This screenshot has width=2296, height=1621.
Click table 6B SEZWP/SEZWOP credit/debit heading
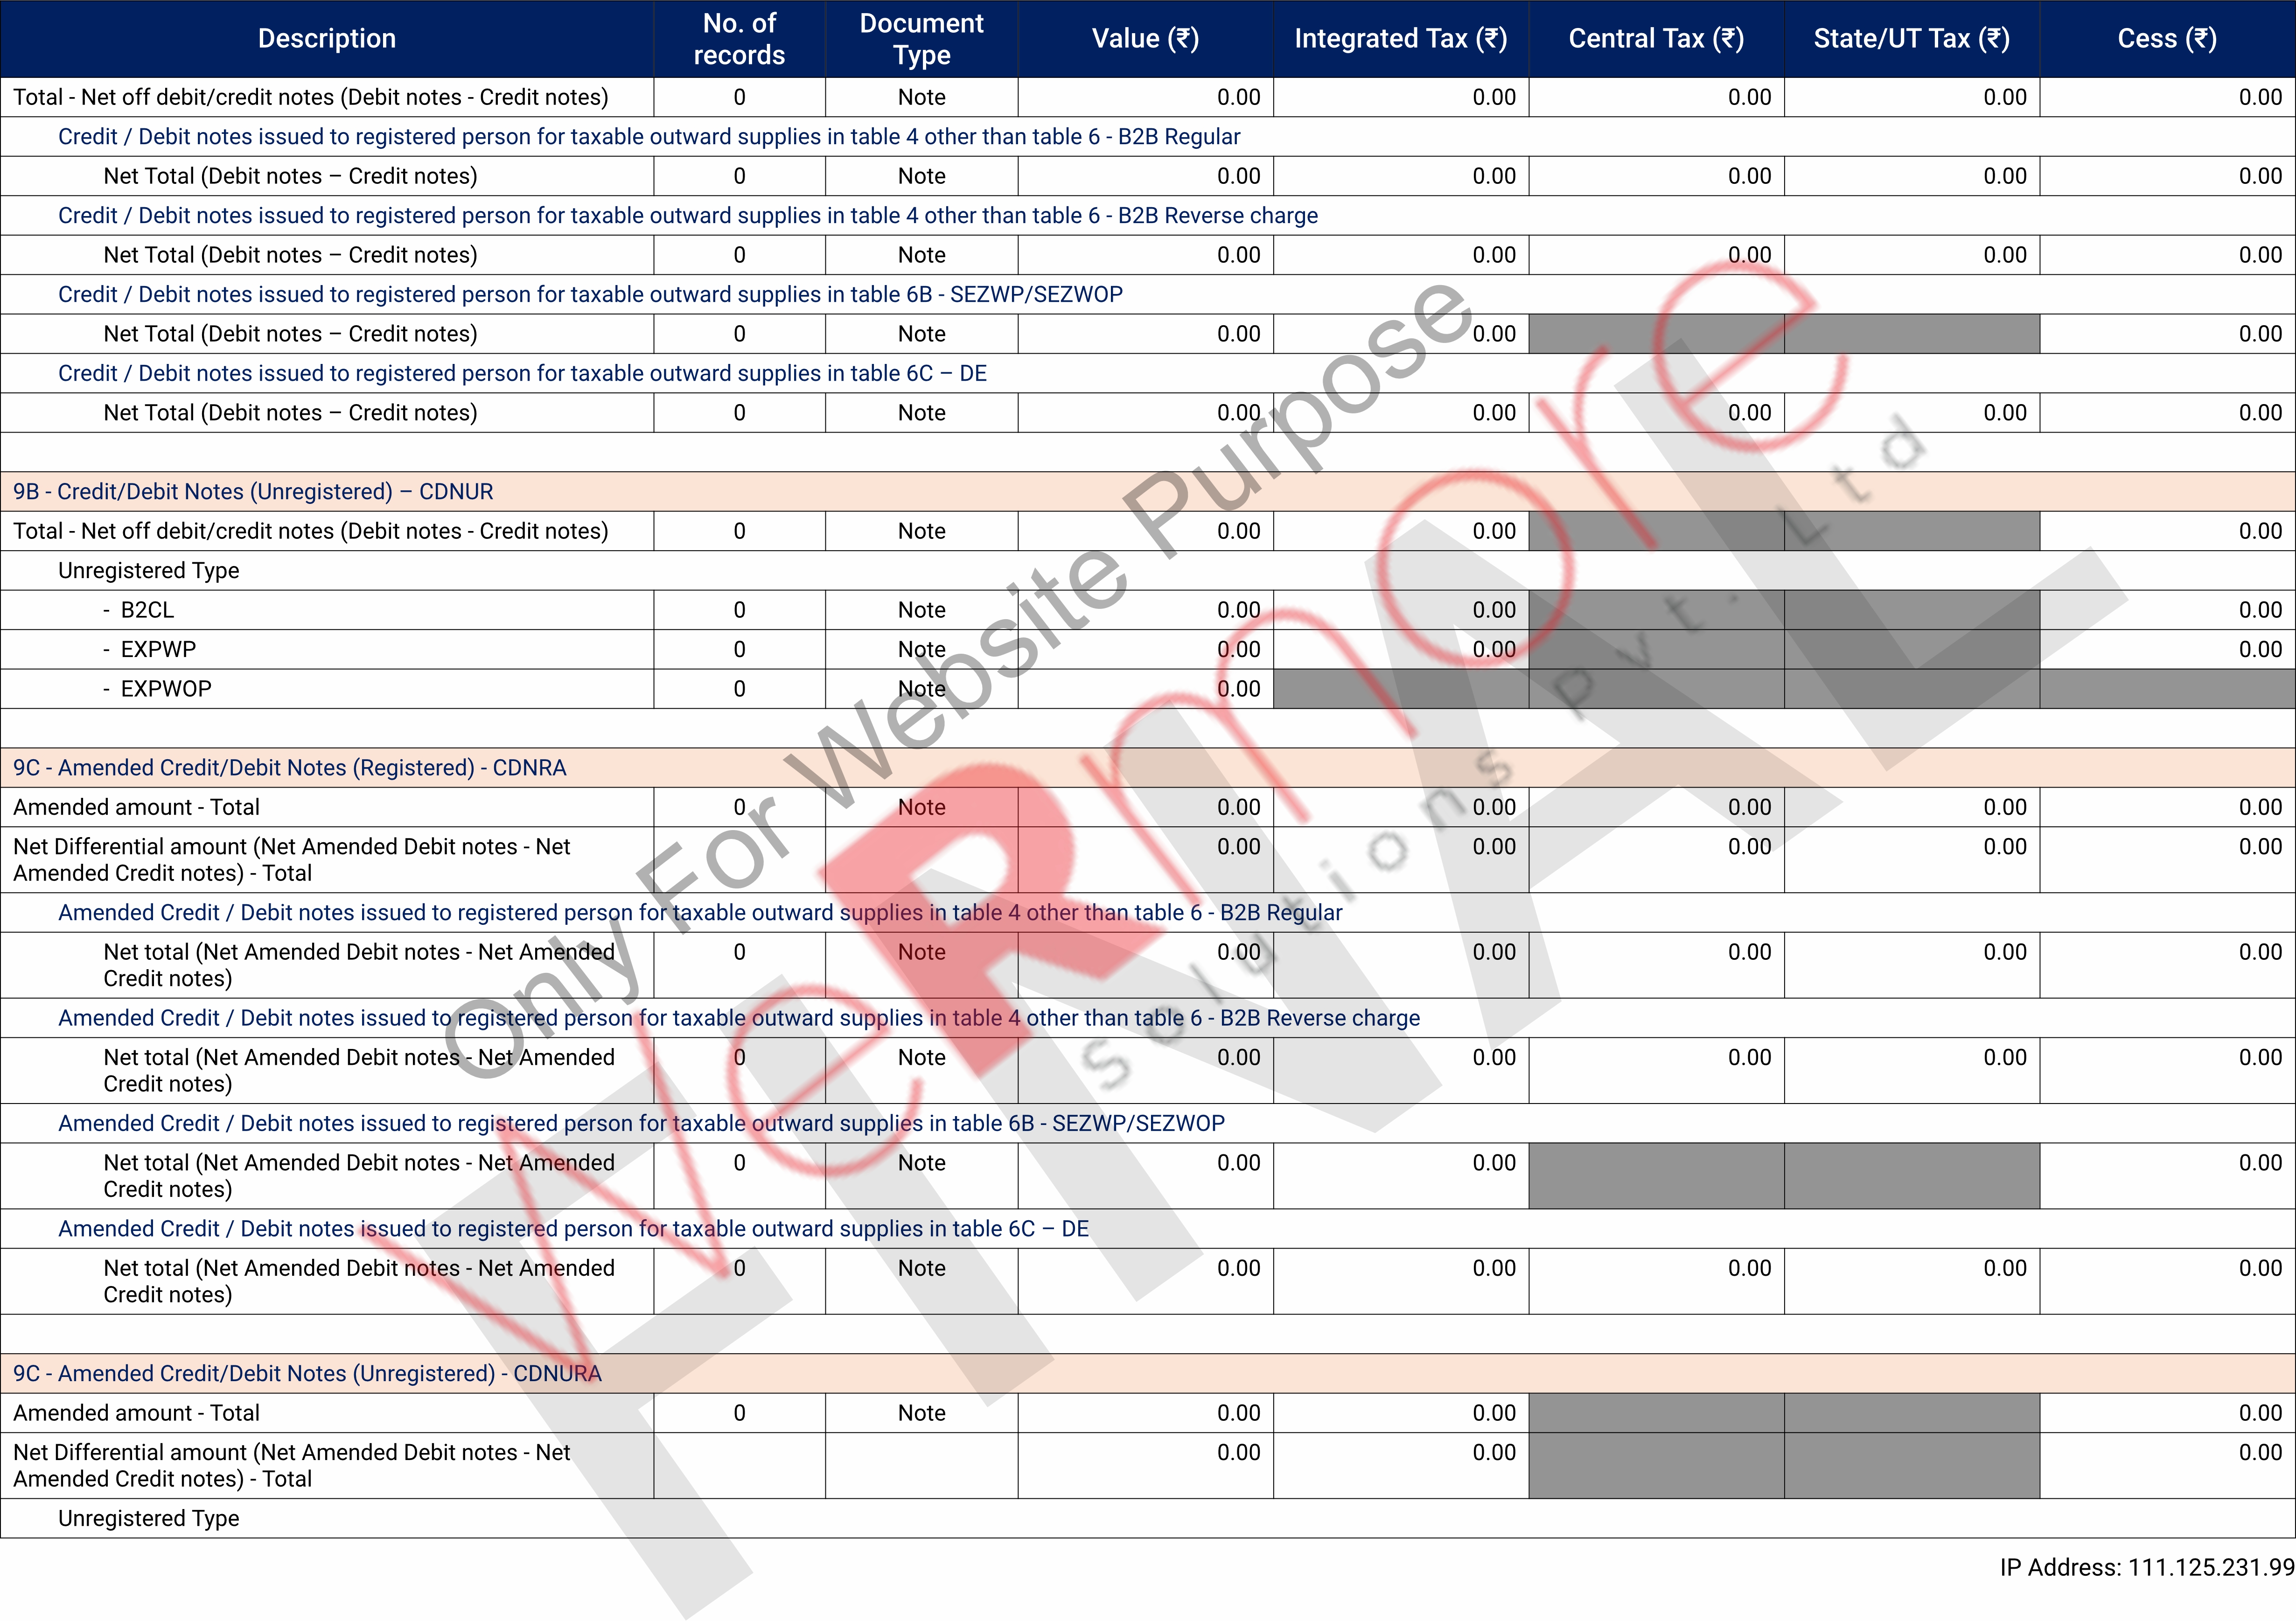590,295
